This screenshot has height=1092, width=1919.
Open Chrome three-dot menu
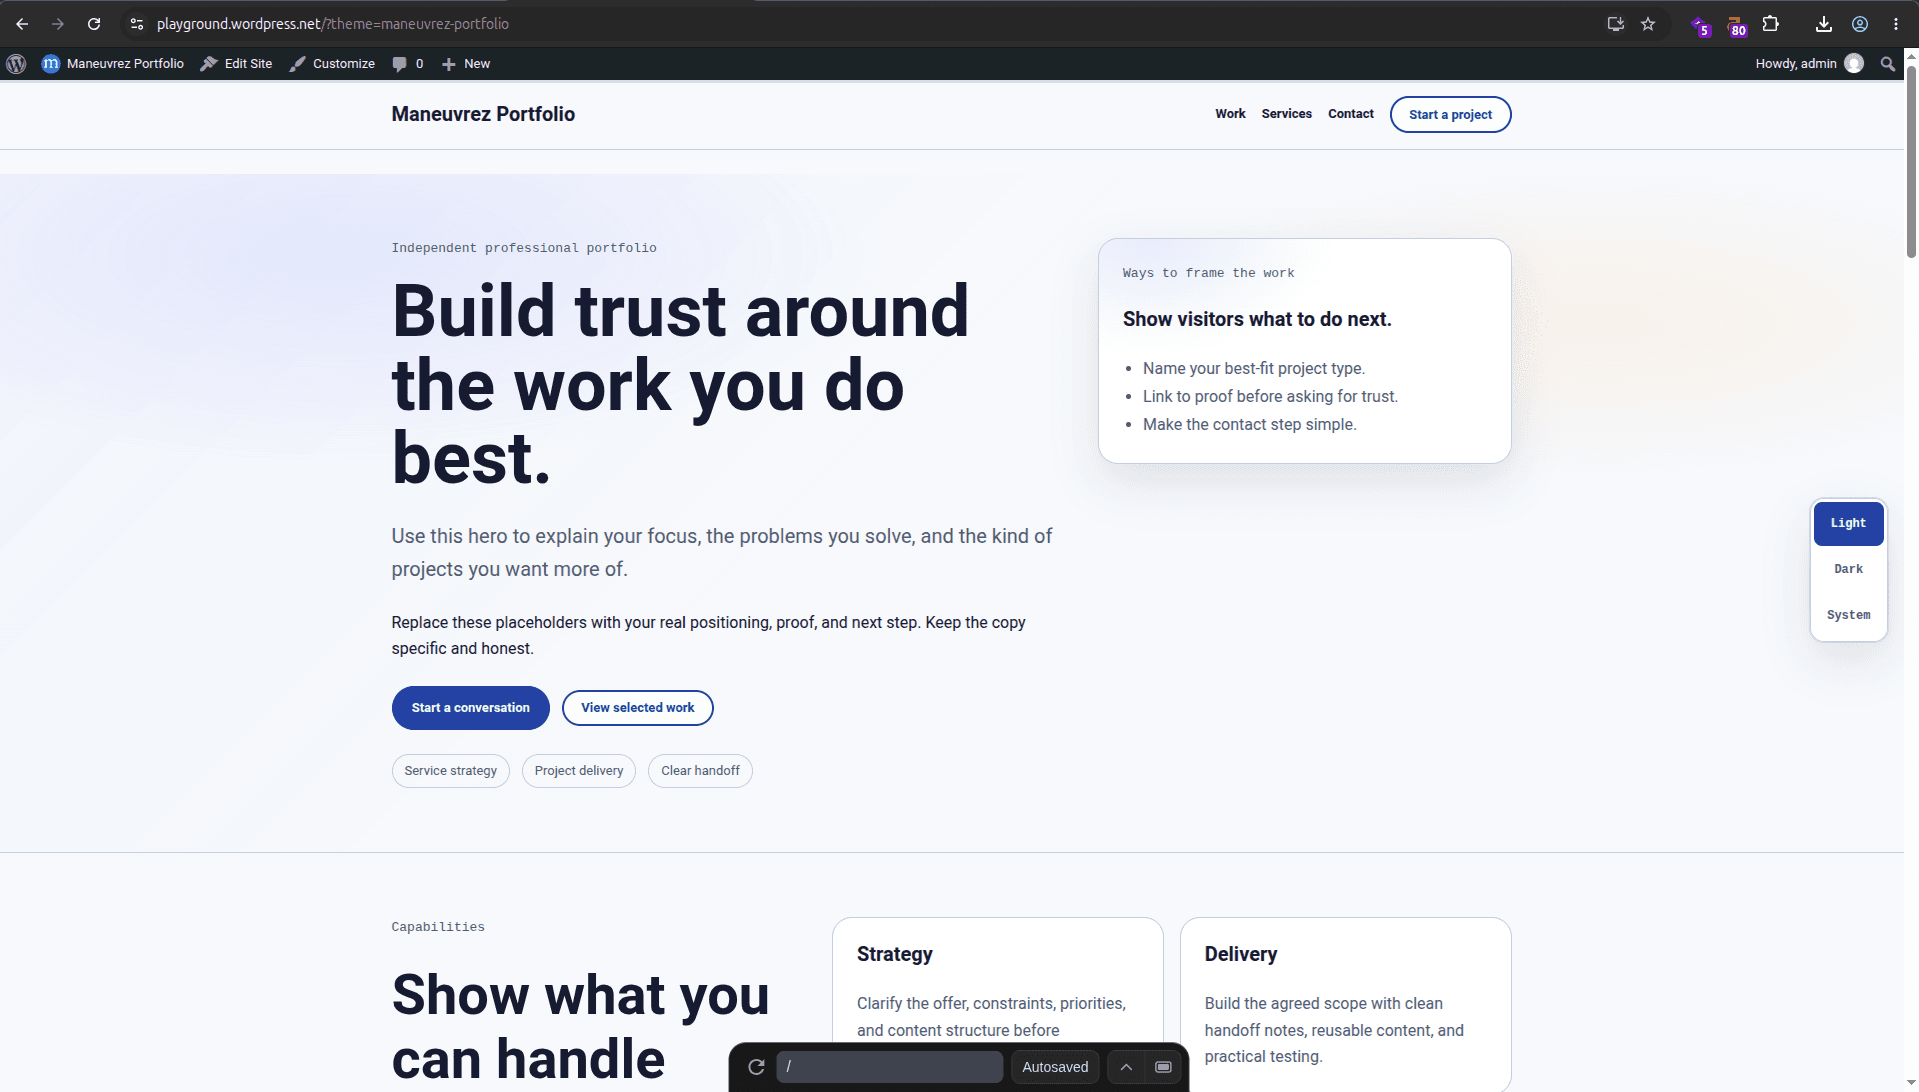tap(1896, 24)
